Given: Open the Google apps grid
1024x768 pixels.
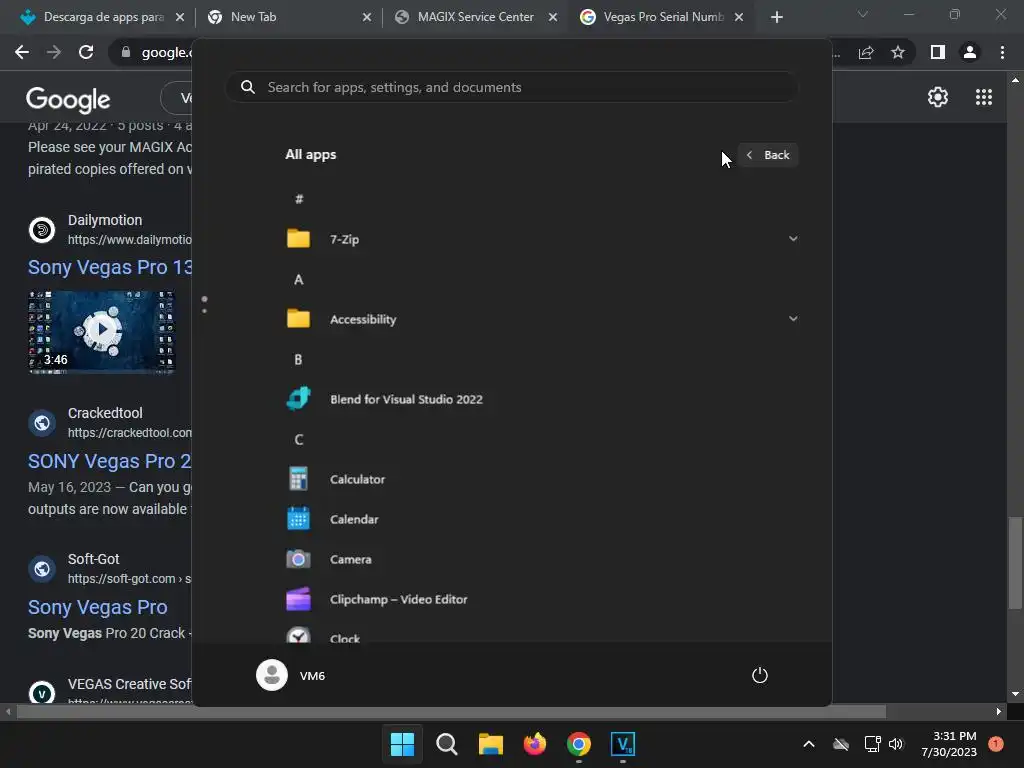Looking at the screenshot, I should [x=984, y=97].
